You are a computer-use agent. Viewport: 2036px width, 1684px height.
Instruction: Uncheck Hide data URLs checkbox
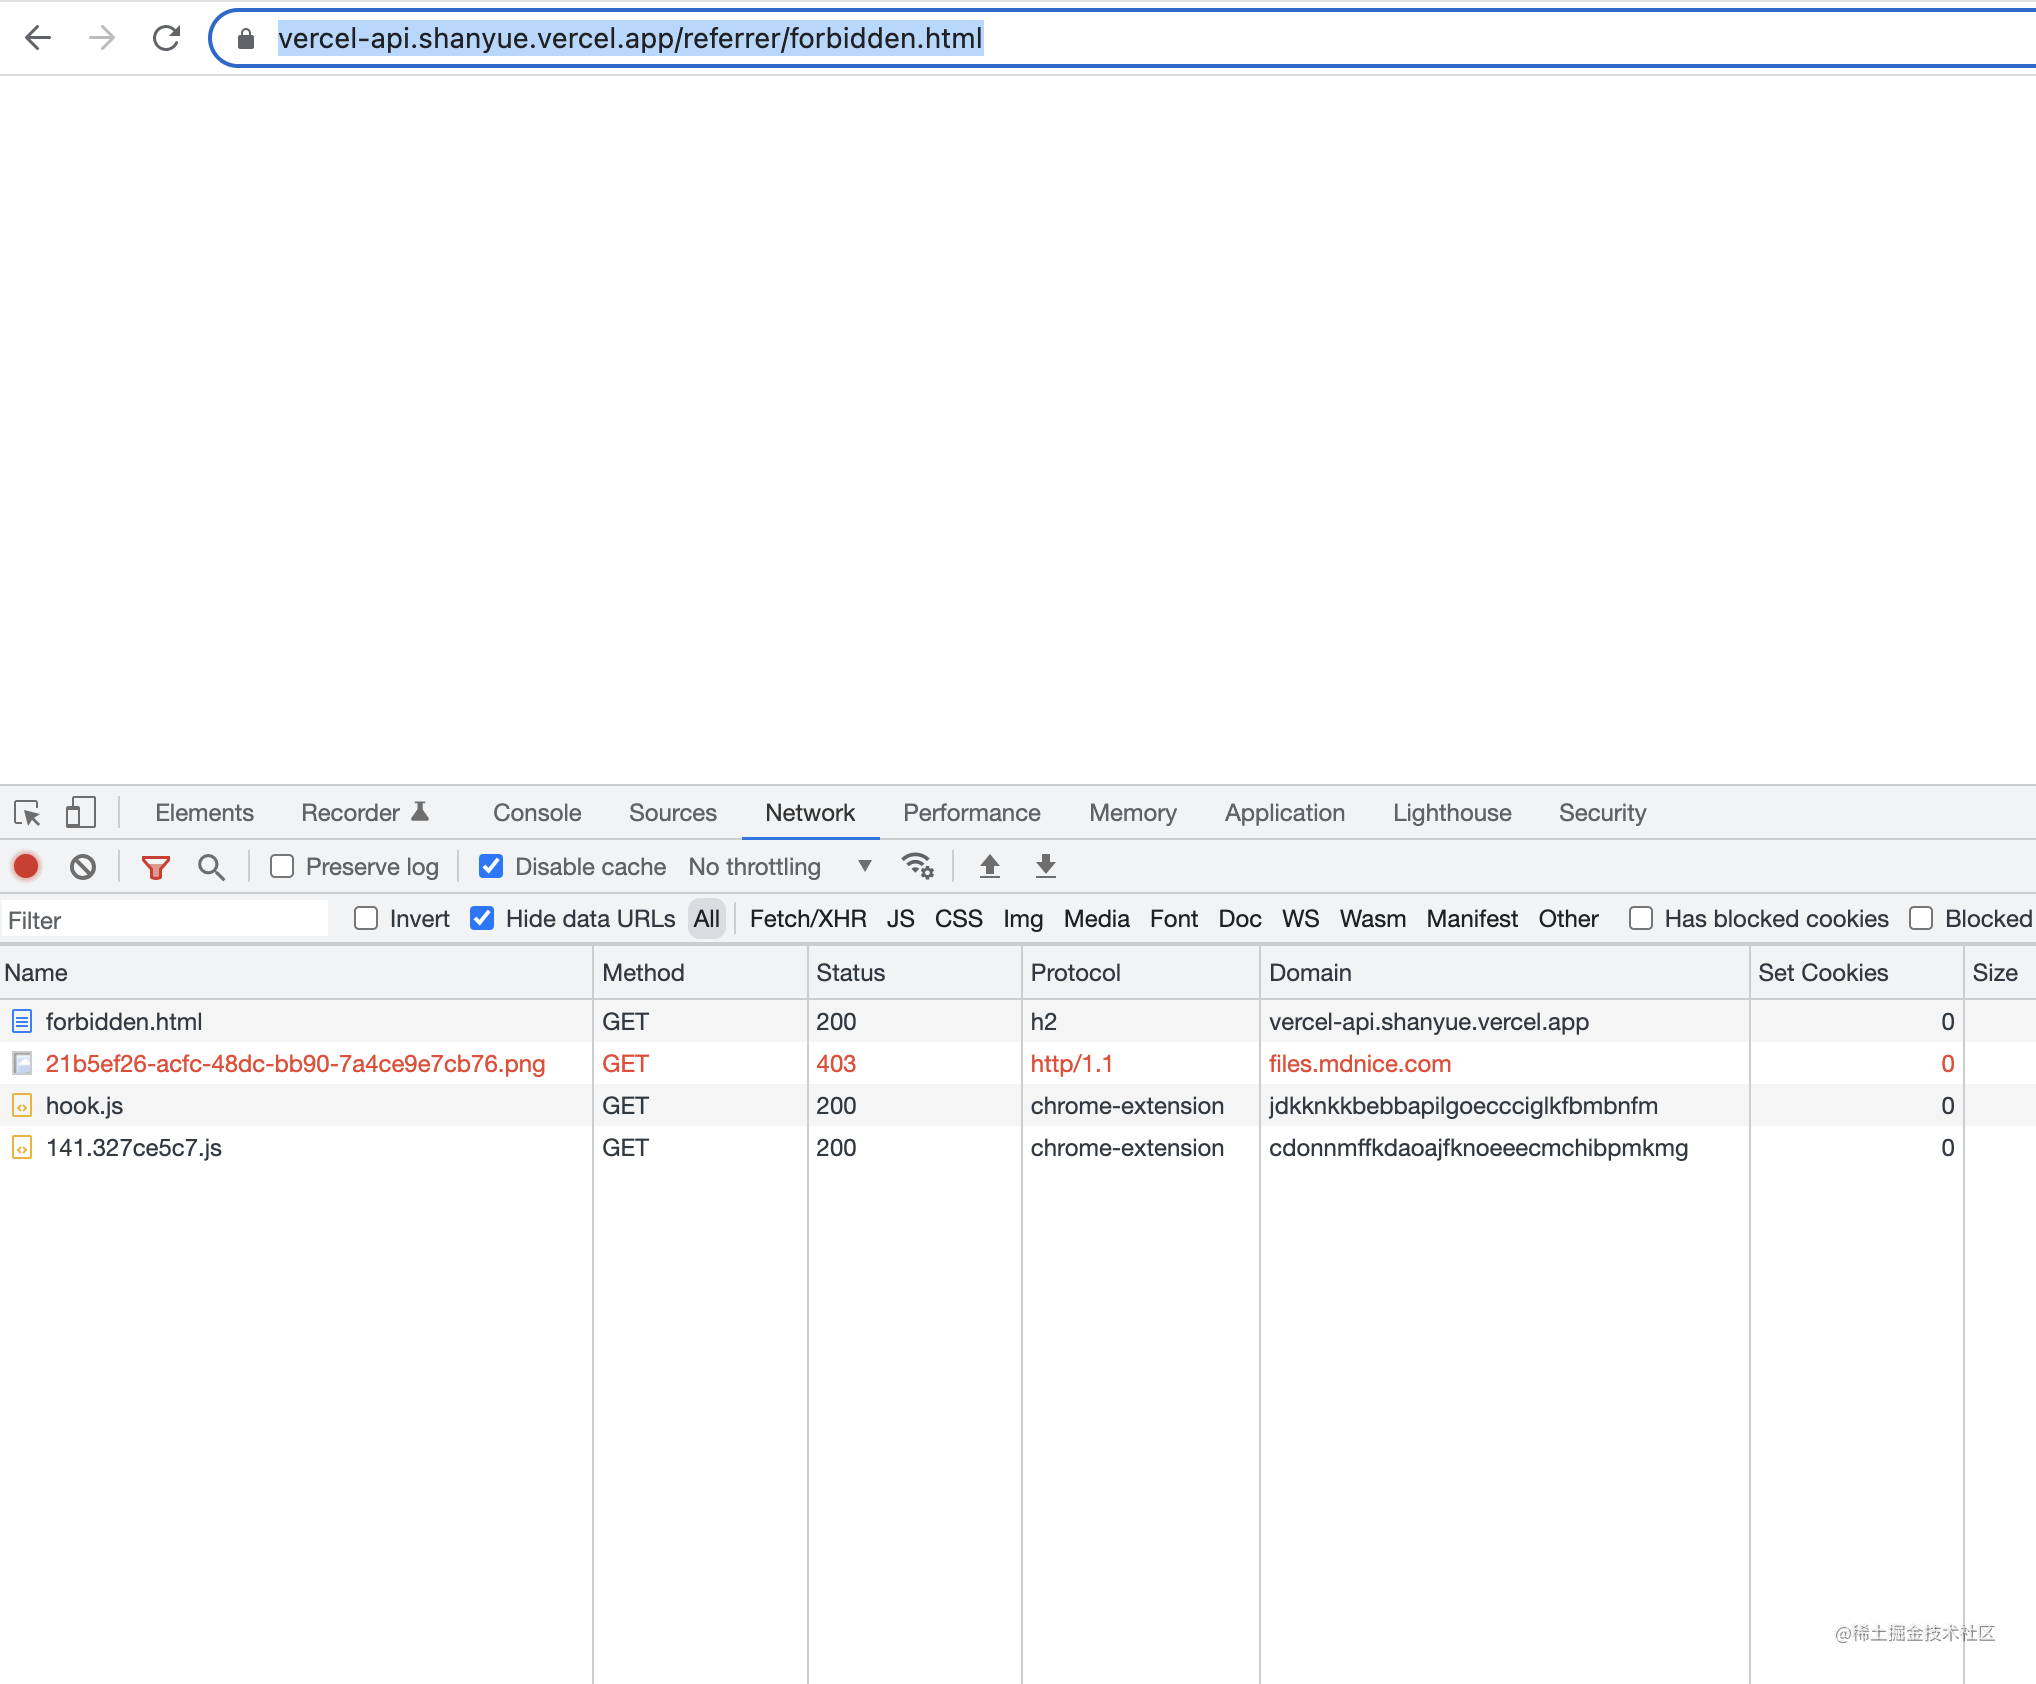pos(482,918)
